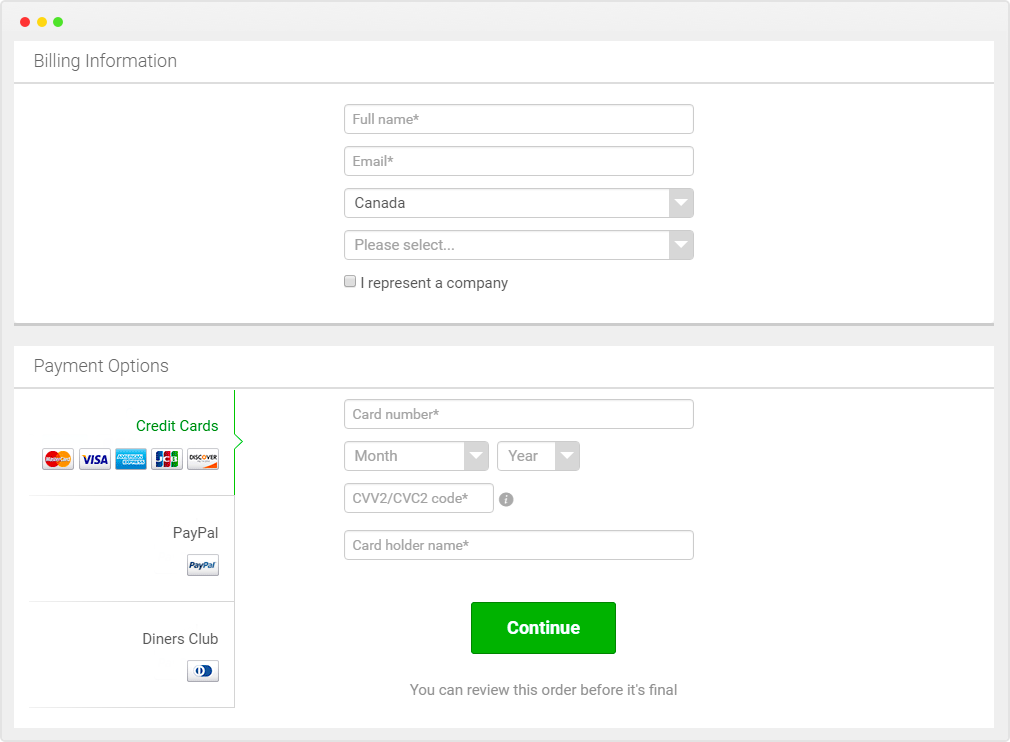Screen dimensions: 1010x742
Task: Open the expiry Month dropdown
Action: [416, 456]
